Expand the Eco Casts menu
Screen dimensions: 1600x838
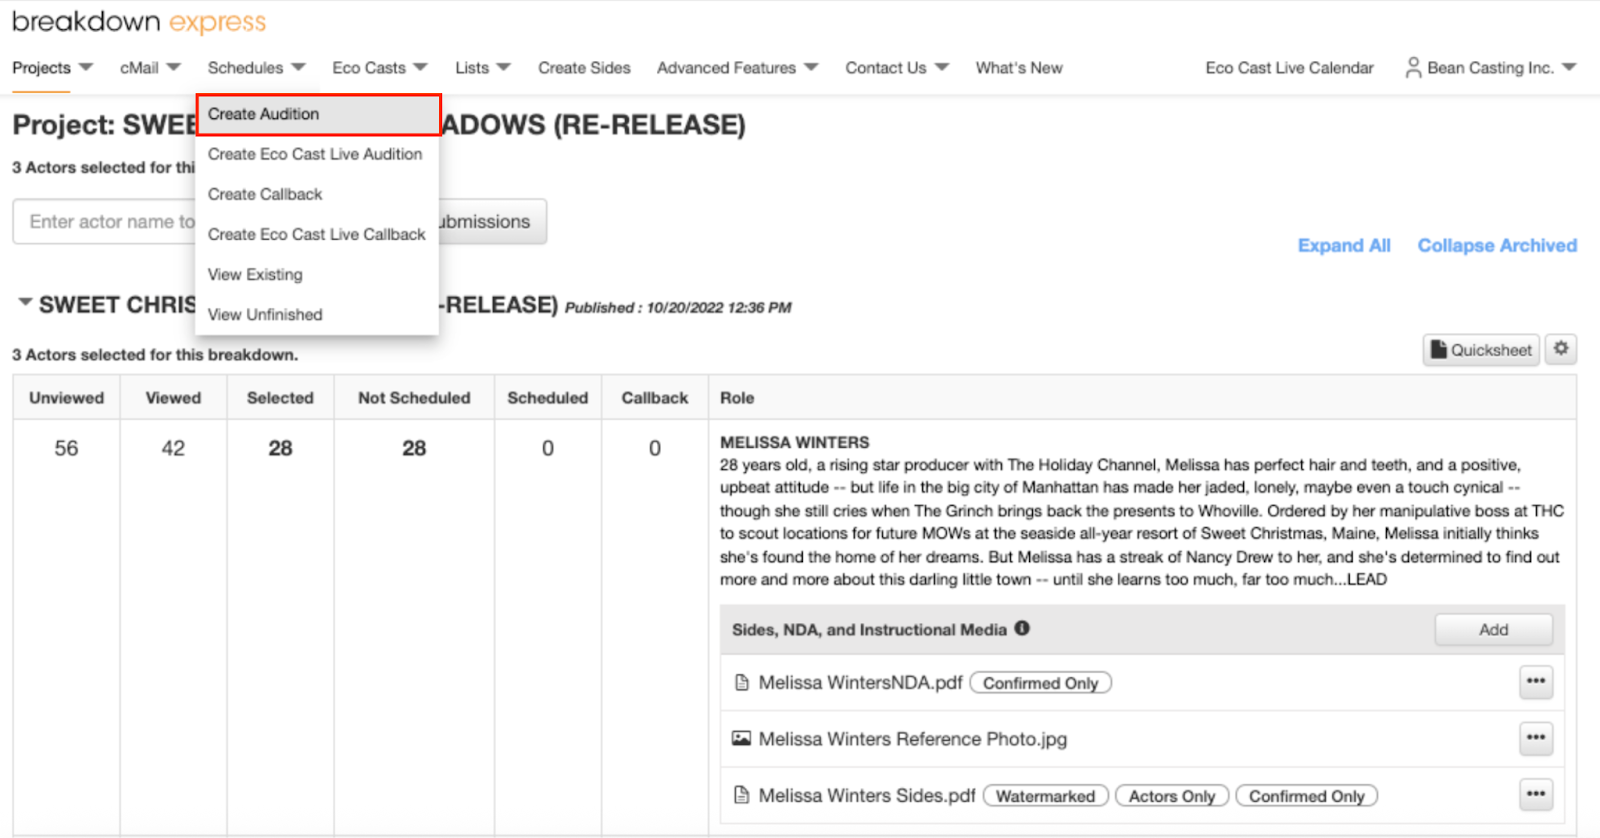(380, 68)
